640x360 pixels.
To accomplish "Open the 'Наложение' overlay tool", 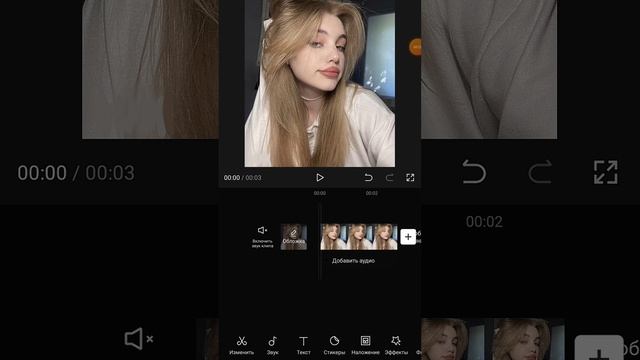I will 365,345.
